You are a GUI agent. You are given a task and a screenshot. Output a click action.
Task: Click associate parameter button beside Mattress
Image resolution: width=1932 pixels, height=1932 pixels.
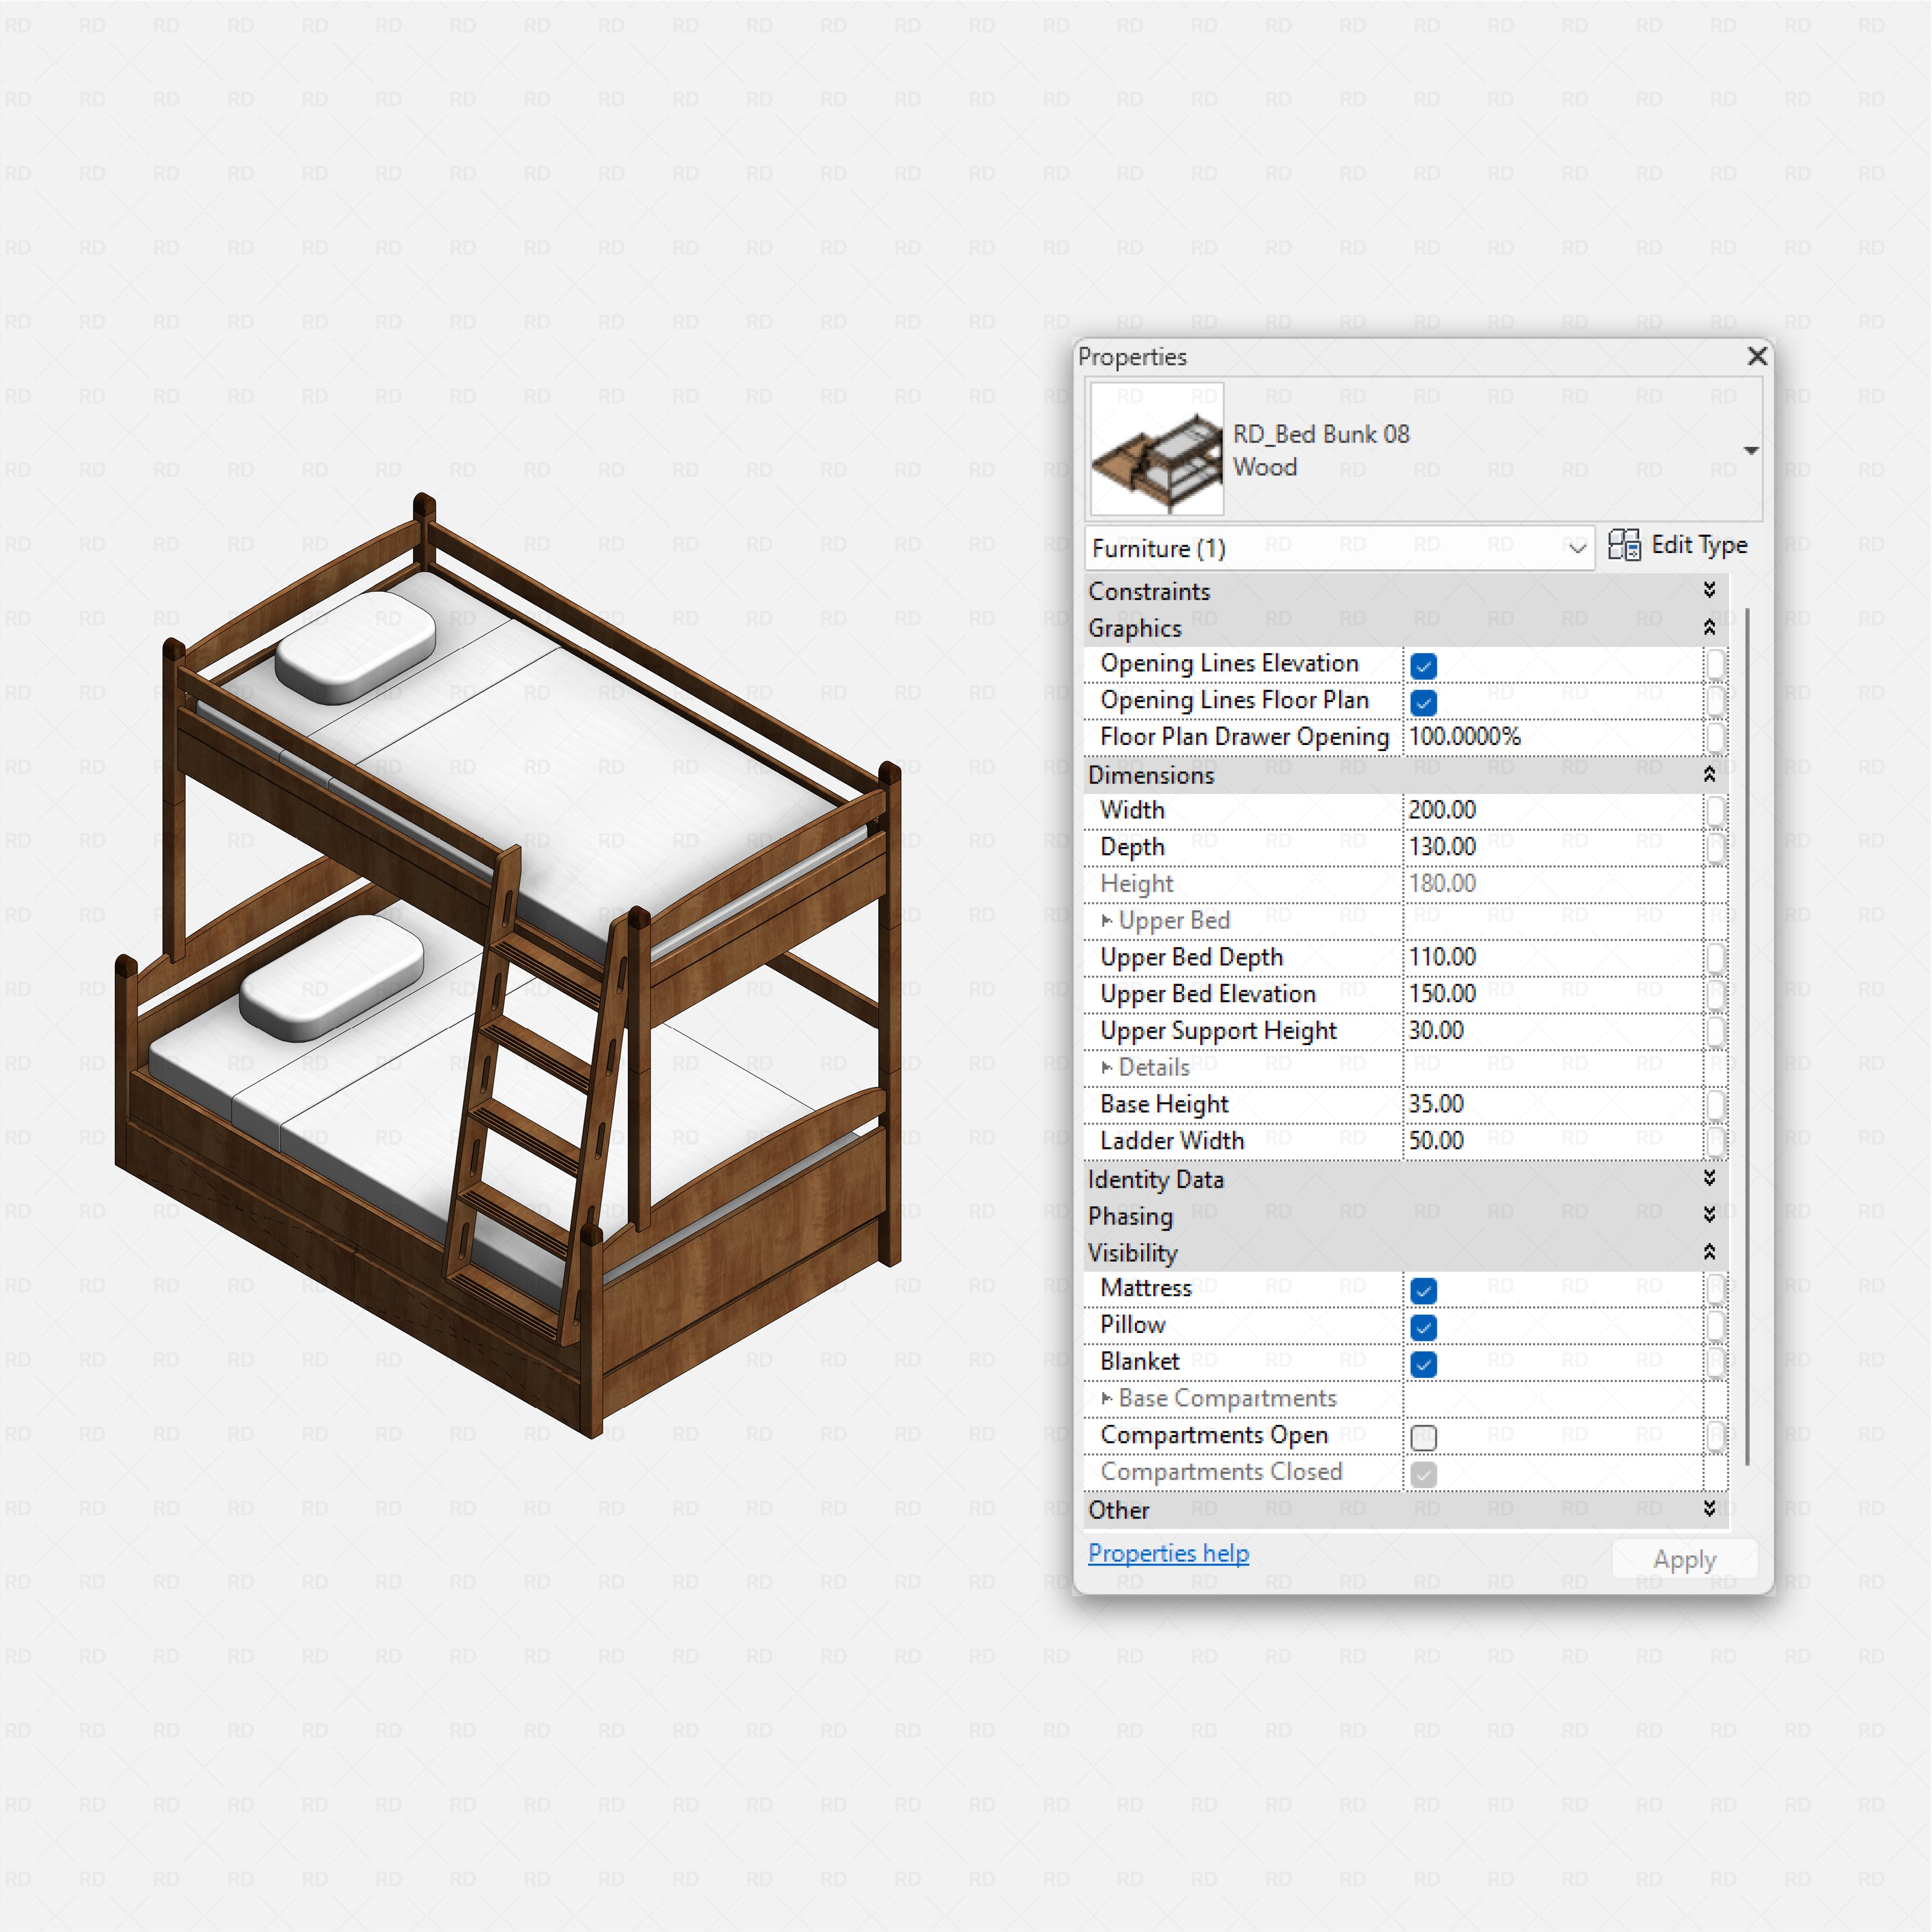click(1716, 1290)
